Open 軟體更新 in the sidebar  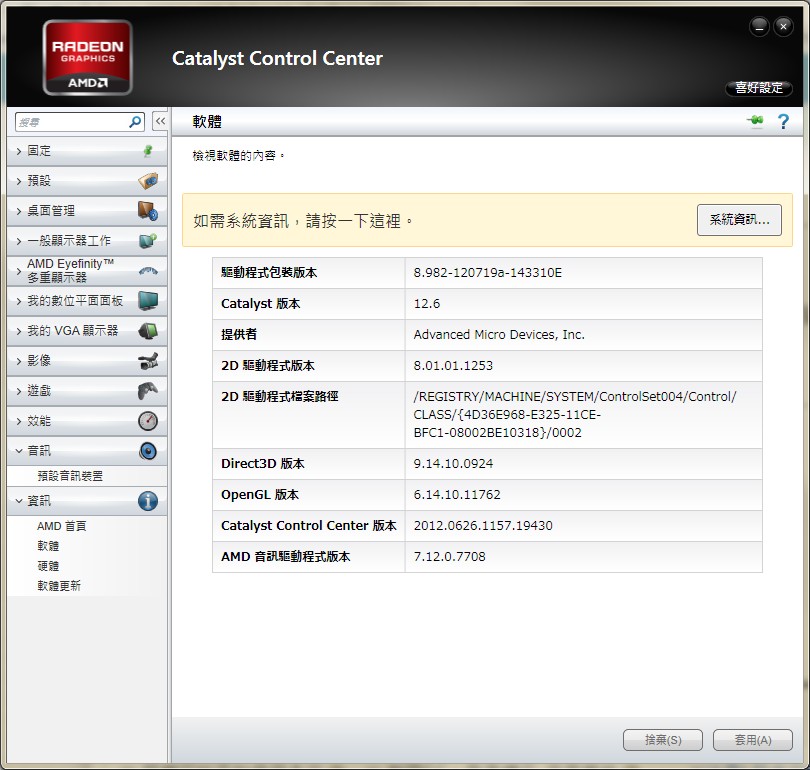[59, 586]
